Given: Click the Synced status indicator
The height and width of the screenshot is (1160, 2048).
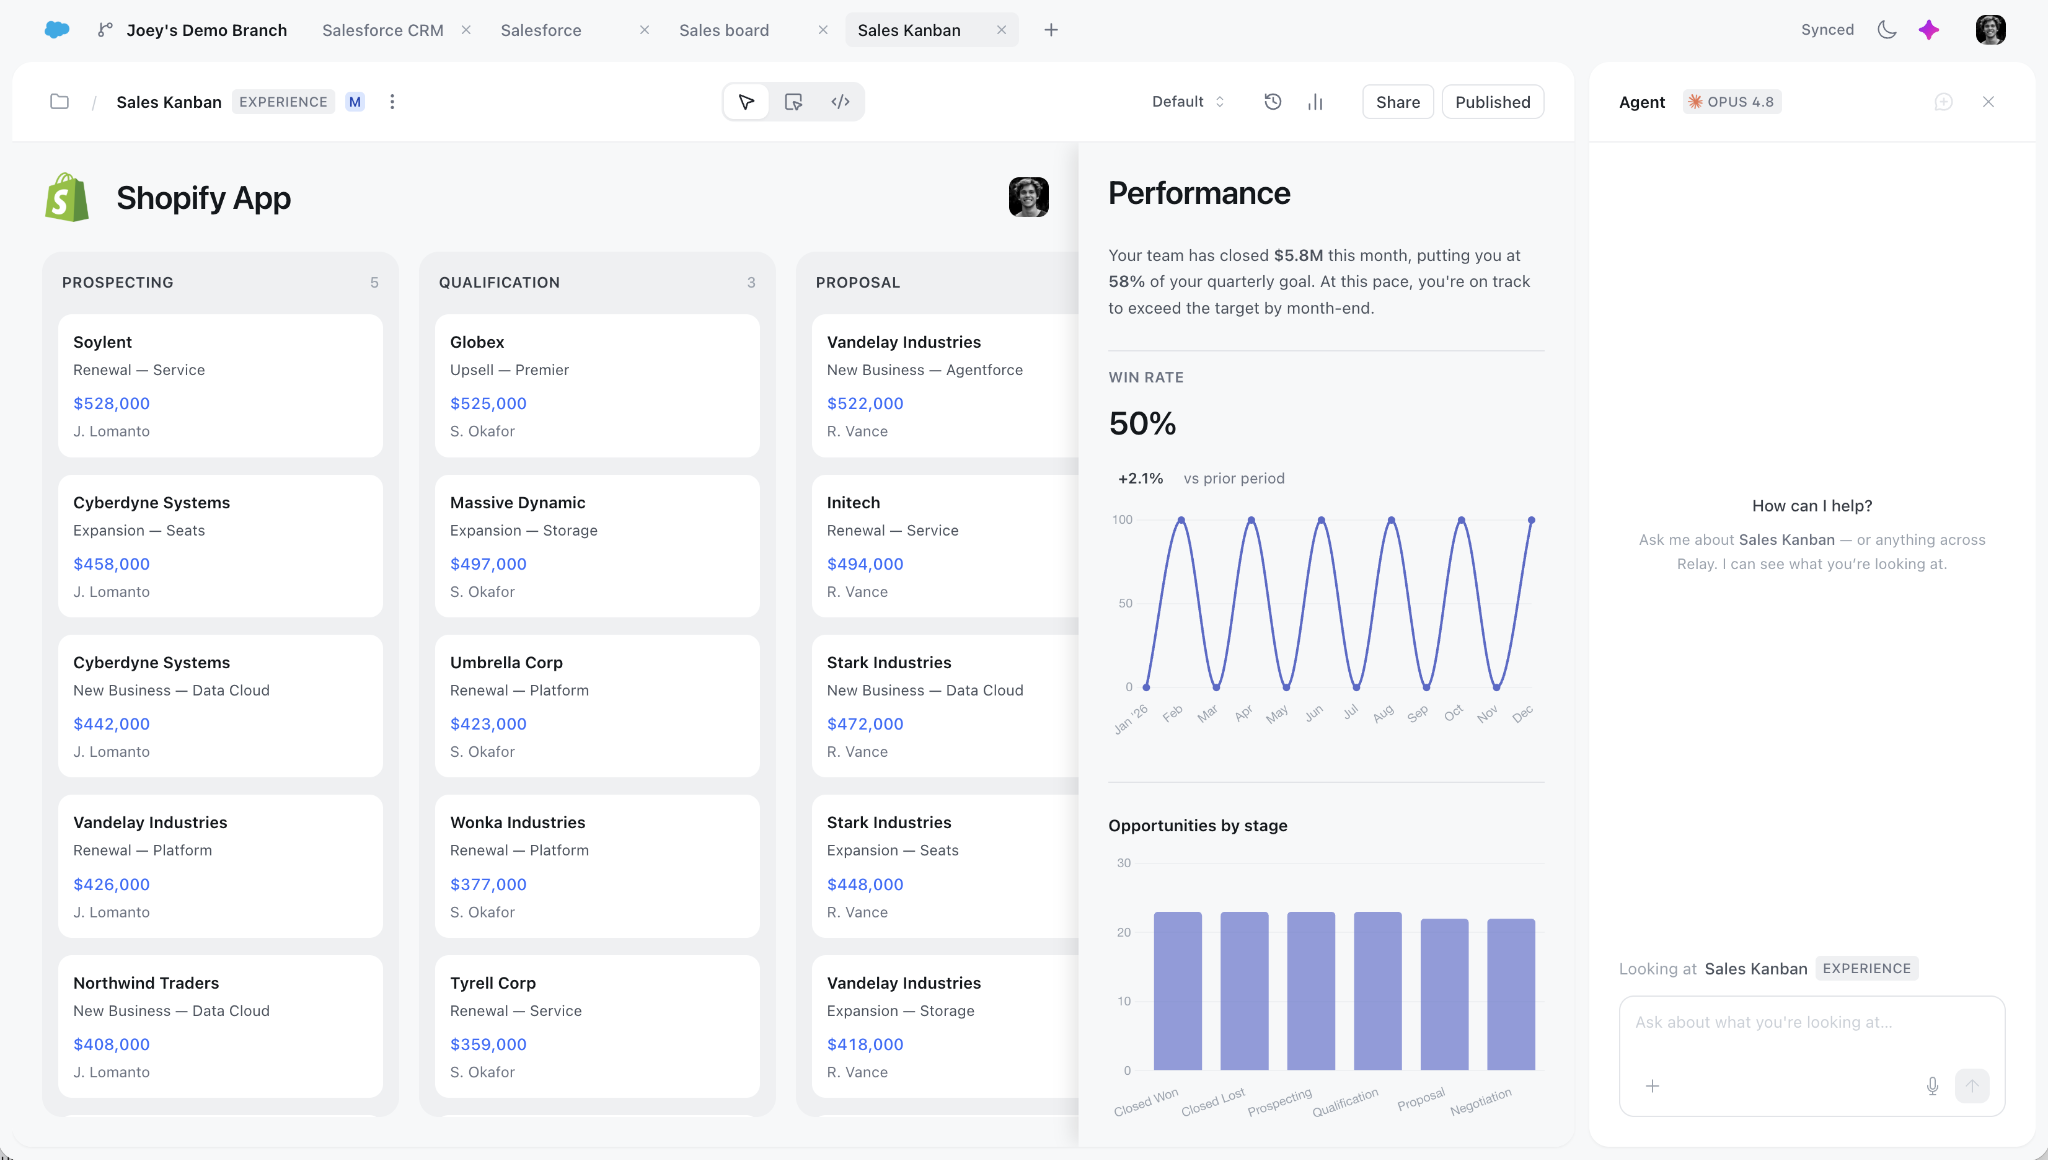Looking at the screenshot, I should [x=1827, y=30].
